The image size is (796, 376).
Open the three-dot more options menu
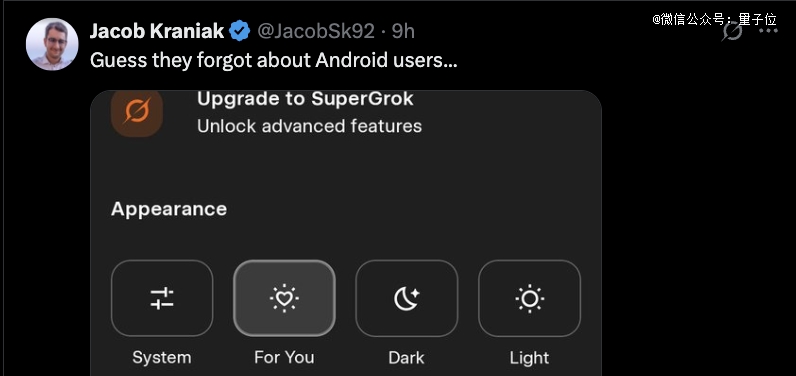(769, 31)
